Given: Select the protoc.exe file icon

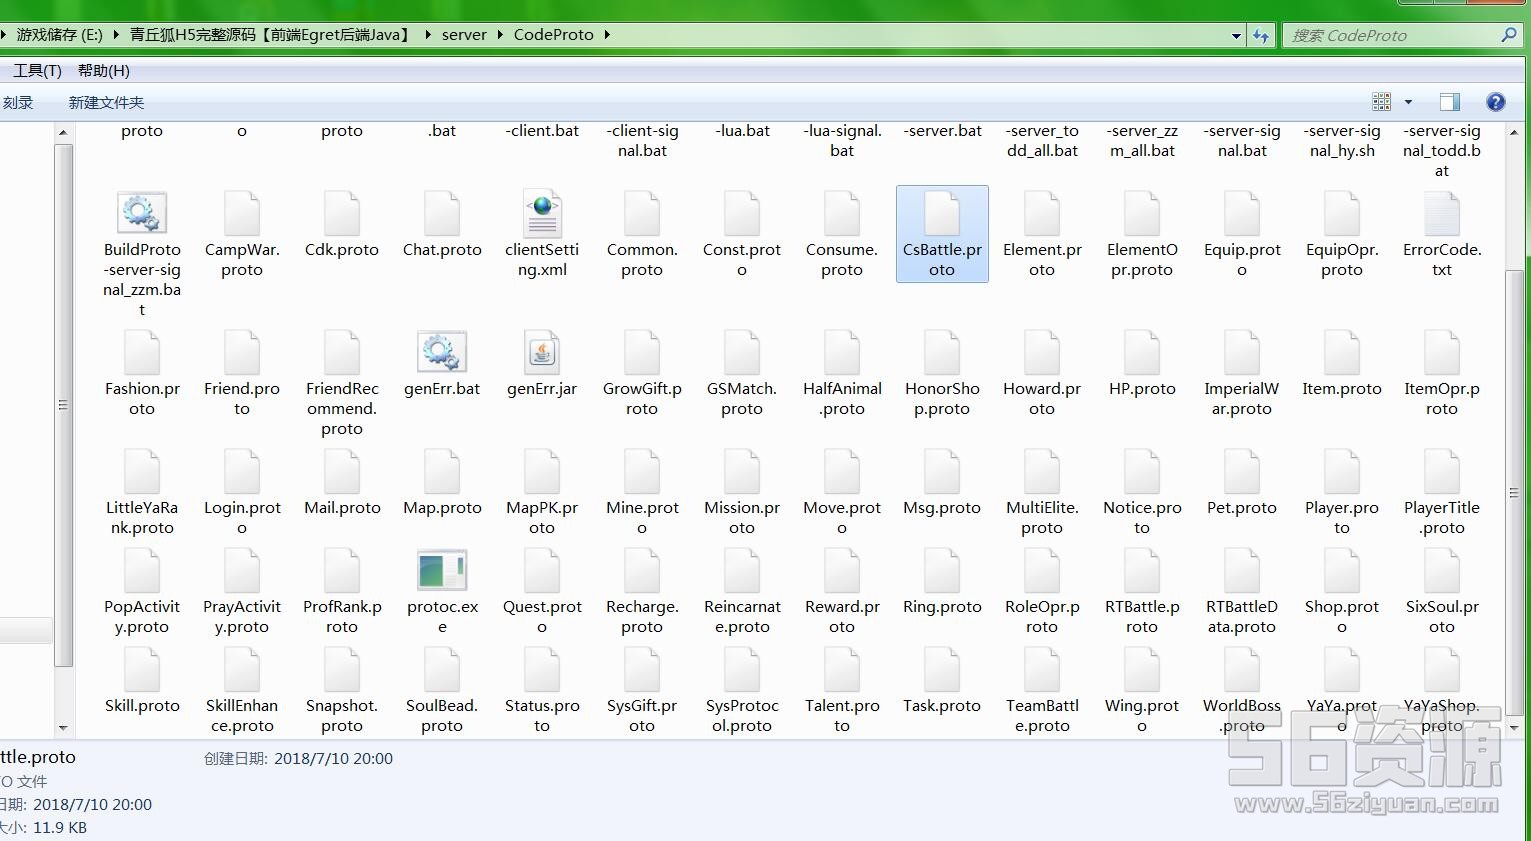Looking at the screenshot, I should click(x=441, y=571).
